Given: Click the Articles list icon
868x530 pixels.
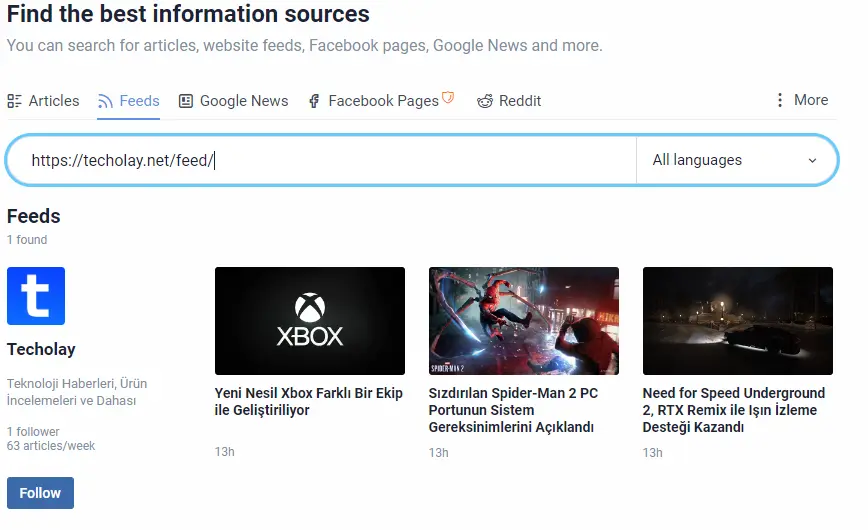Looking at the screenshot, I should tap(14, 101).
